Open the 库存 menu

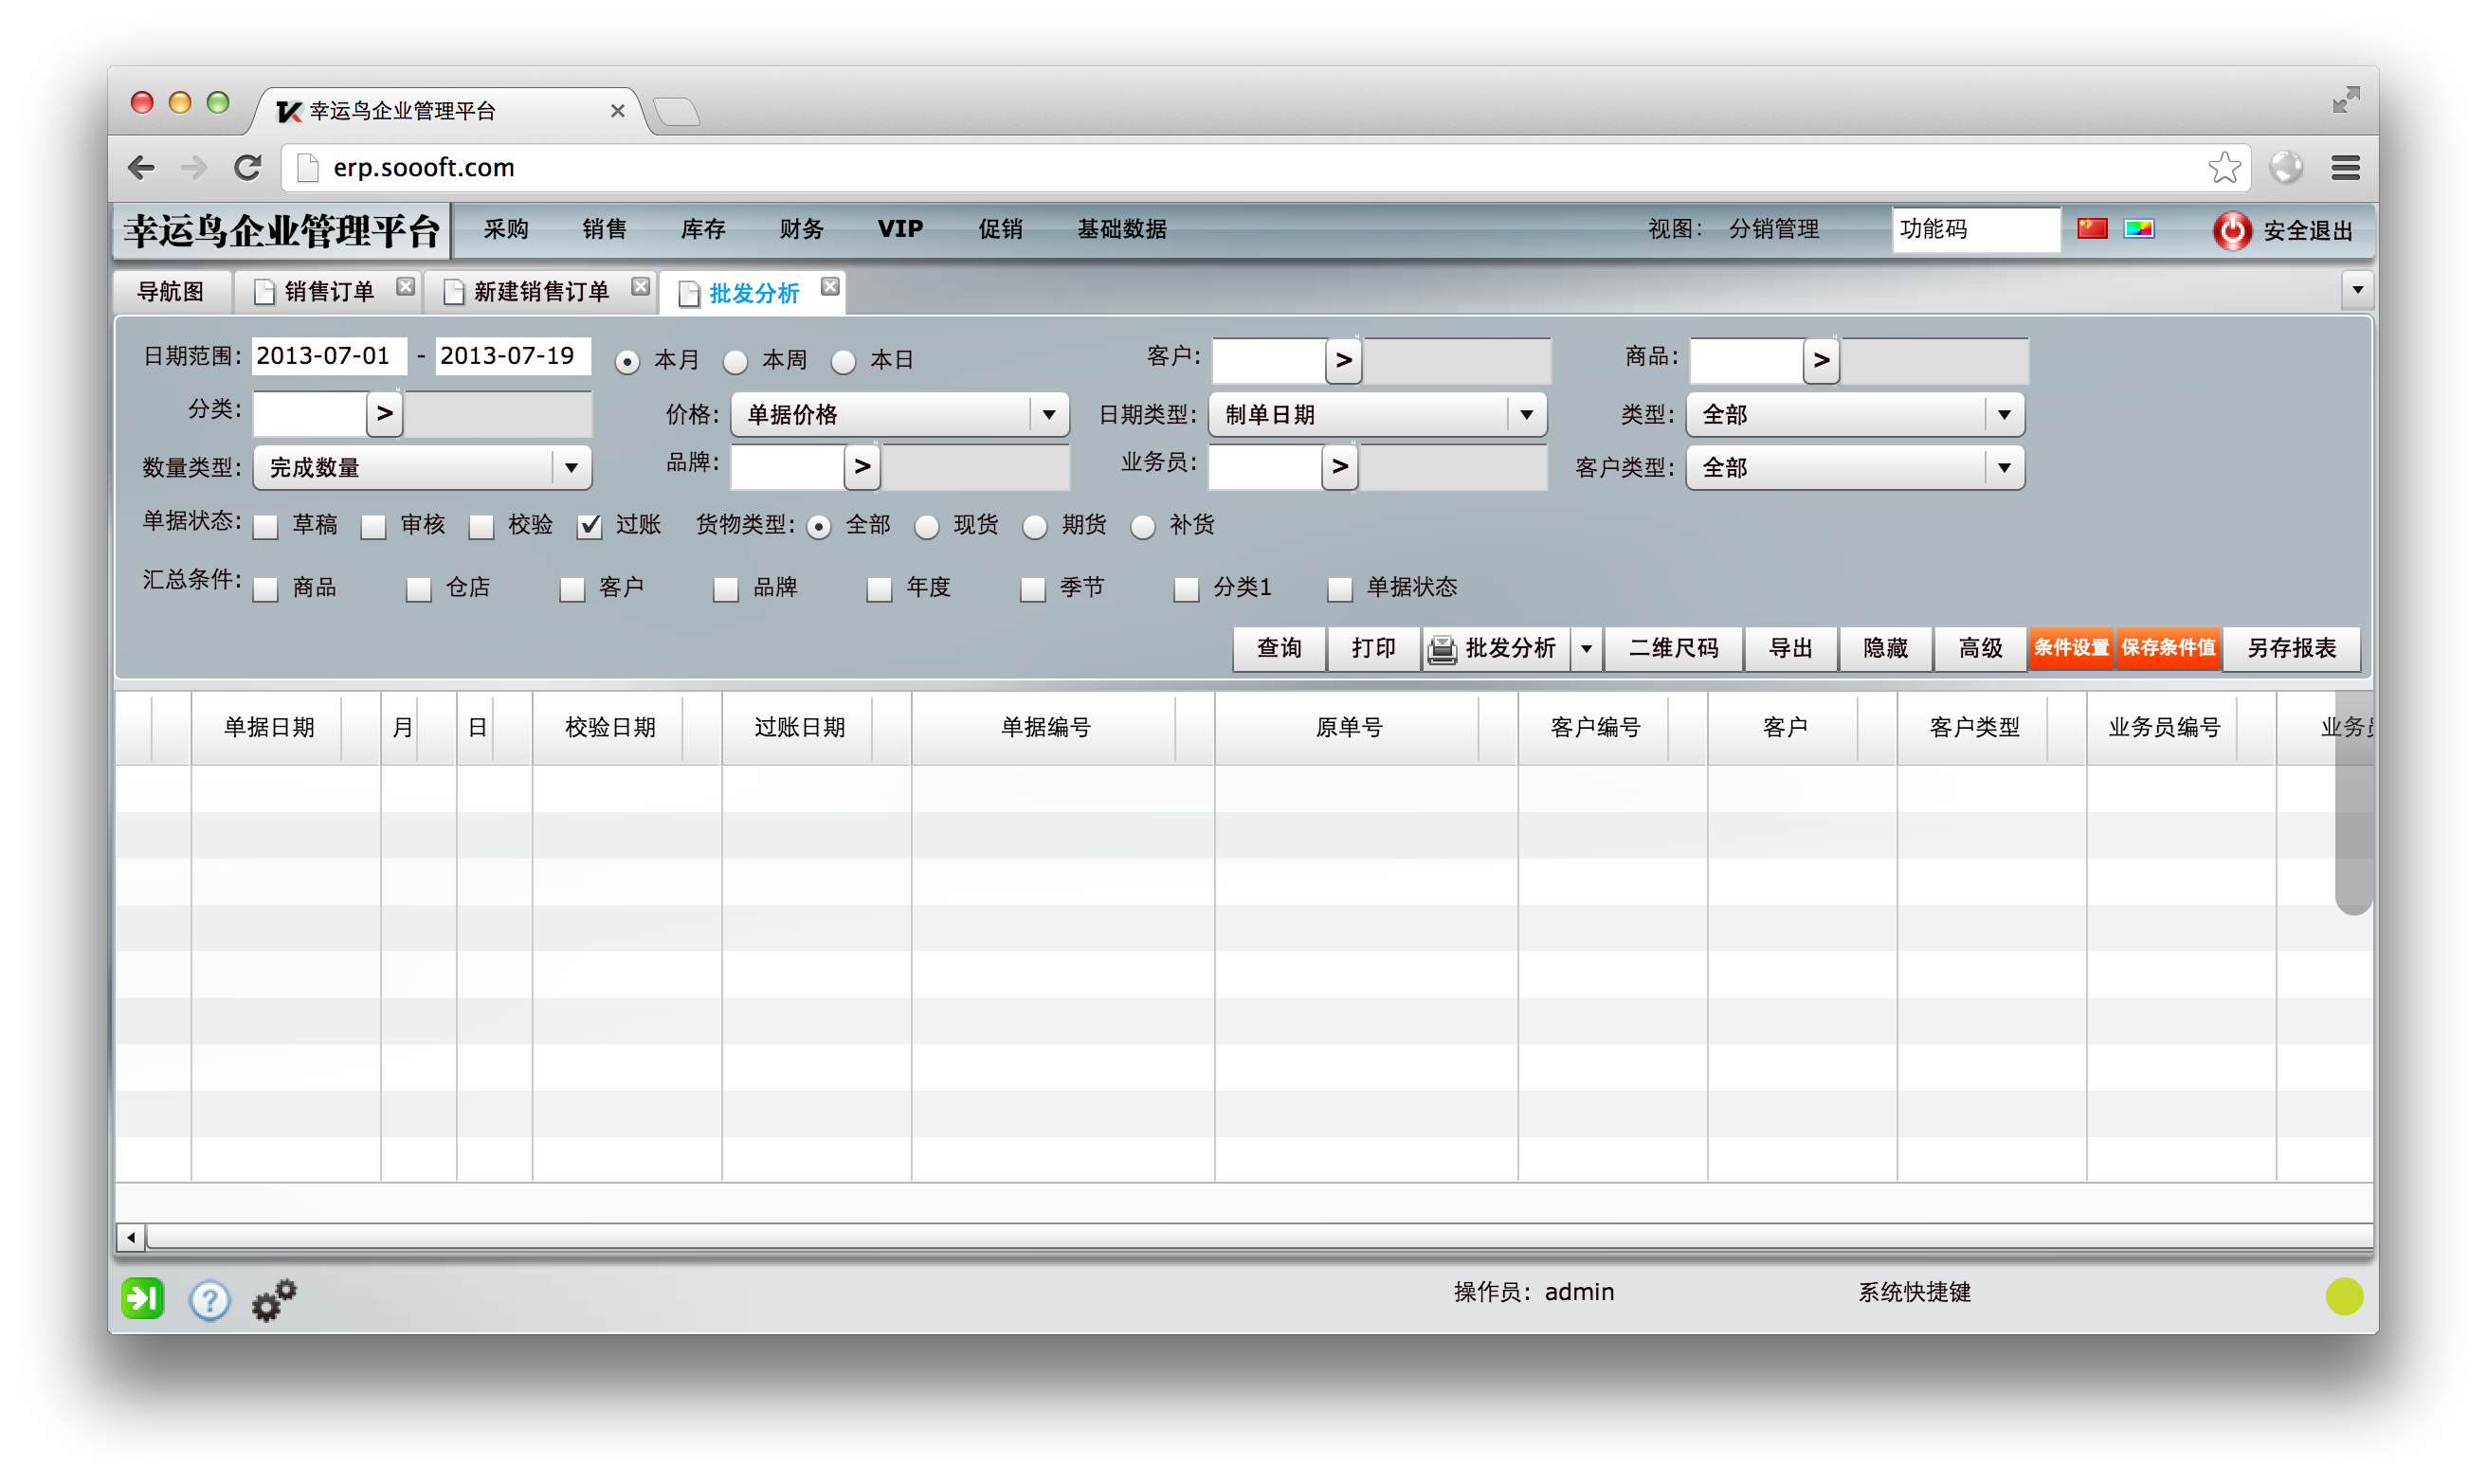tap(702, 229)
